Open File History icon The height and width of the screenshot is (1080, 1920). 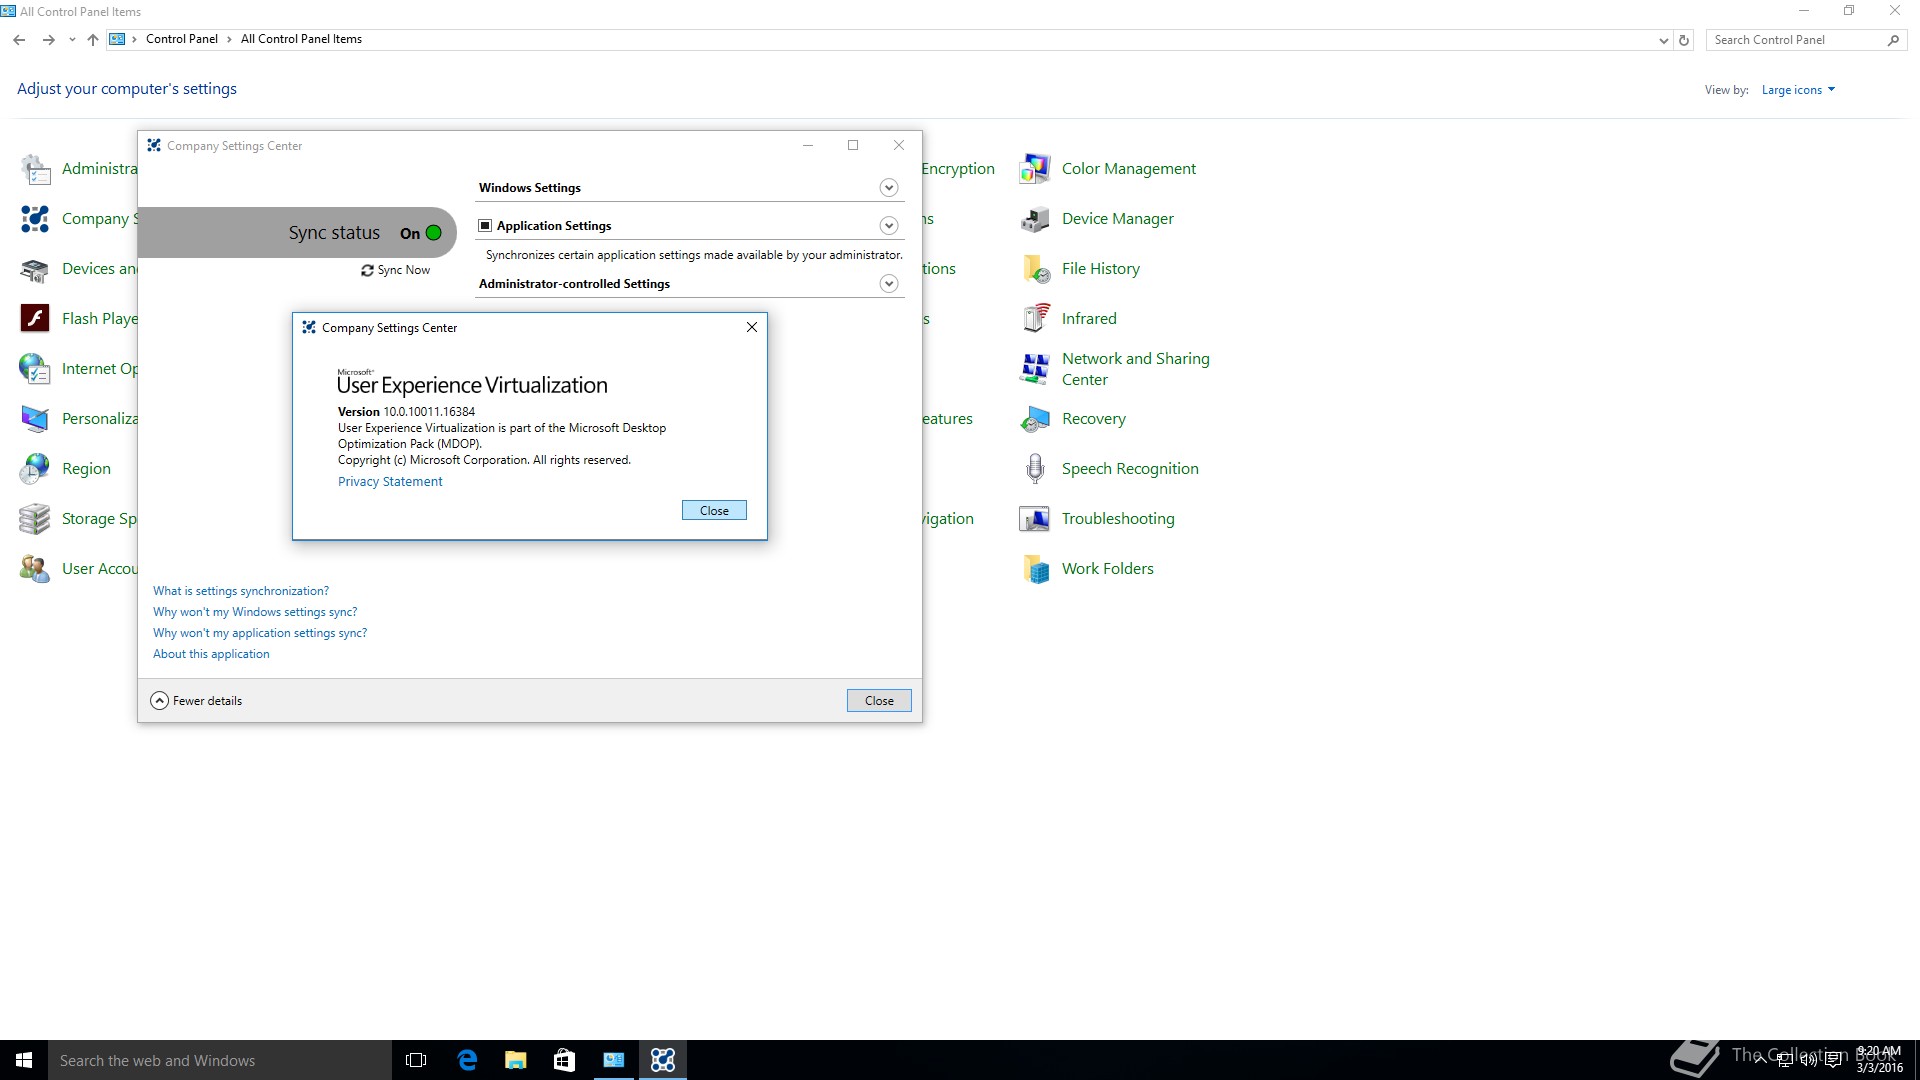pyautogui.click(x=1035, y=269)
